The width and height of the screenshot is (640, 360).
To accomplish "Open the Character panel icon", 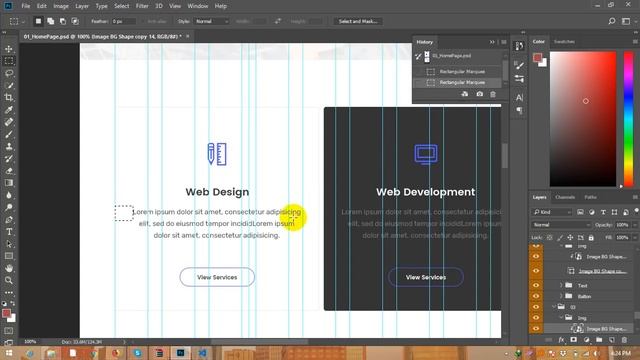I will pos(519,98).
